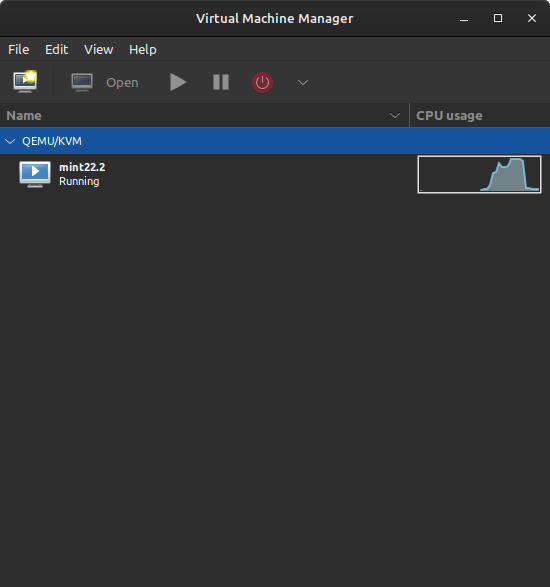Click the mint22.2 running monitor icon

click(x=35, y=174)
